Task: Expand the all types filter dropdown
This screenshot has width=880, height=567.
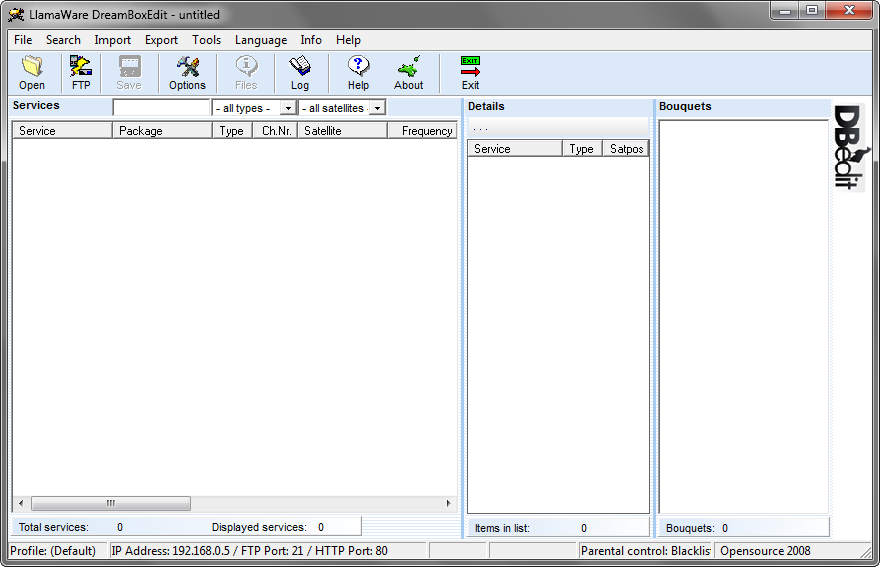Action: (x=288, y=108)
